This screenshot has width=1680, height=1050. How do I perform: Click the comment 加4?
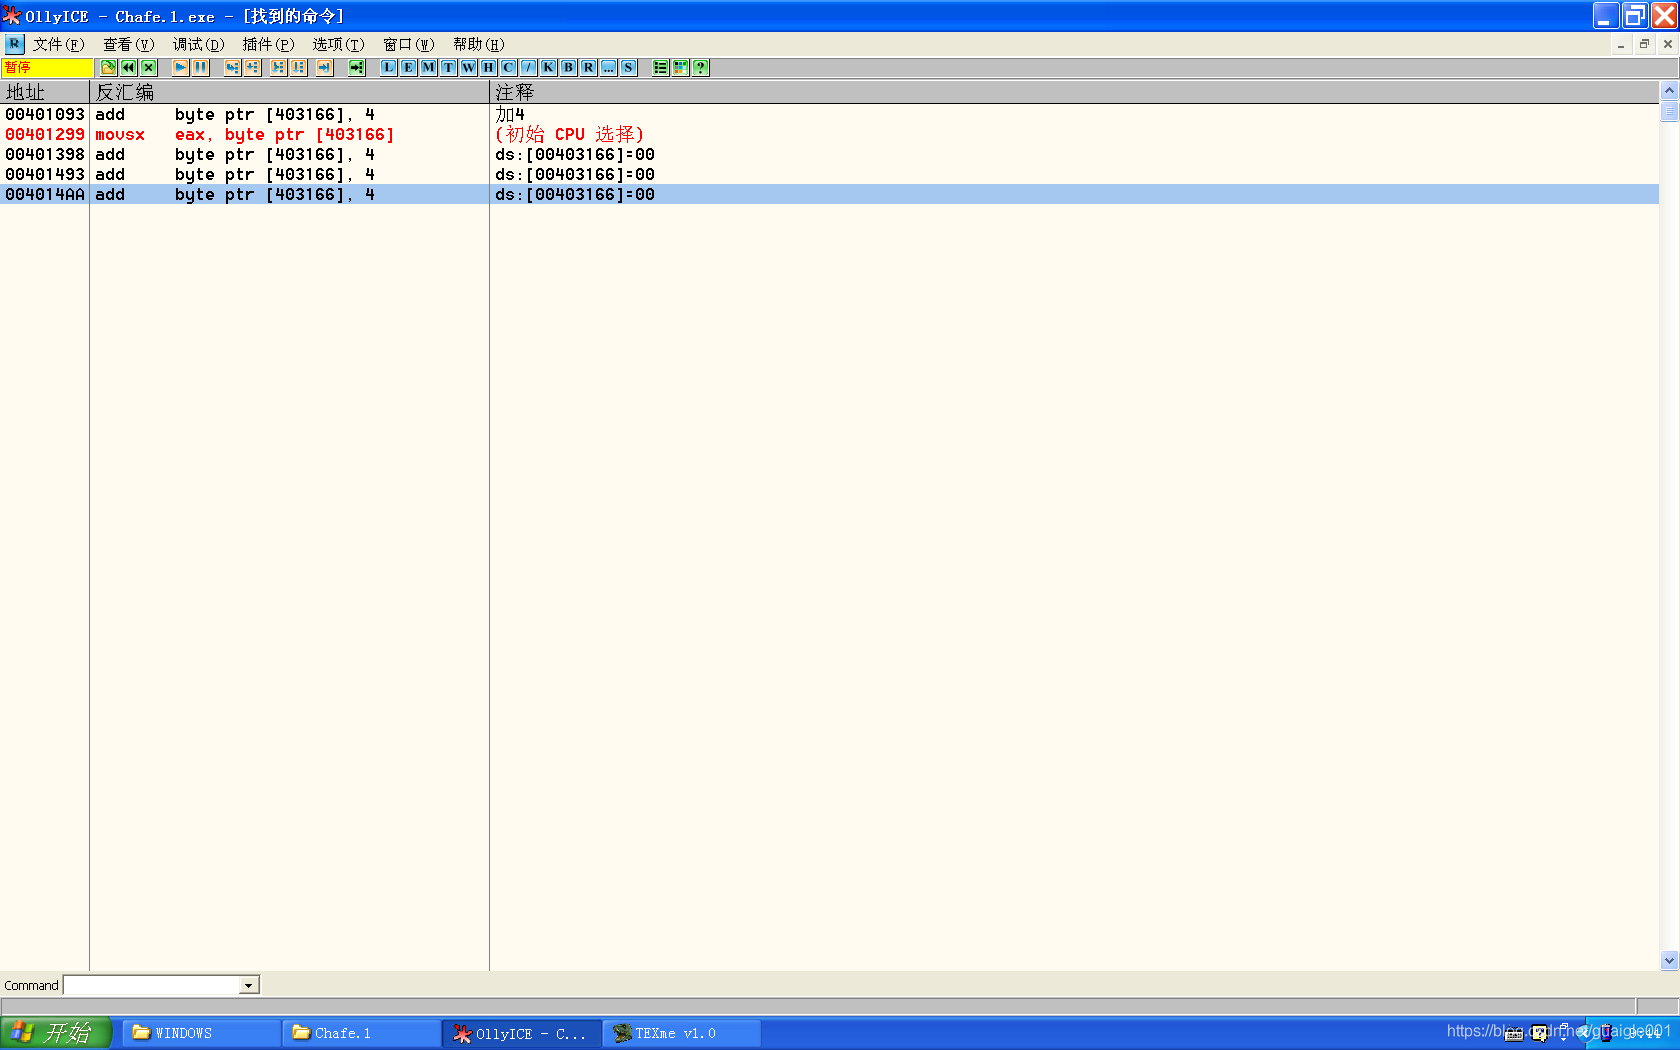coord(510,114)
